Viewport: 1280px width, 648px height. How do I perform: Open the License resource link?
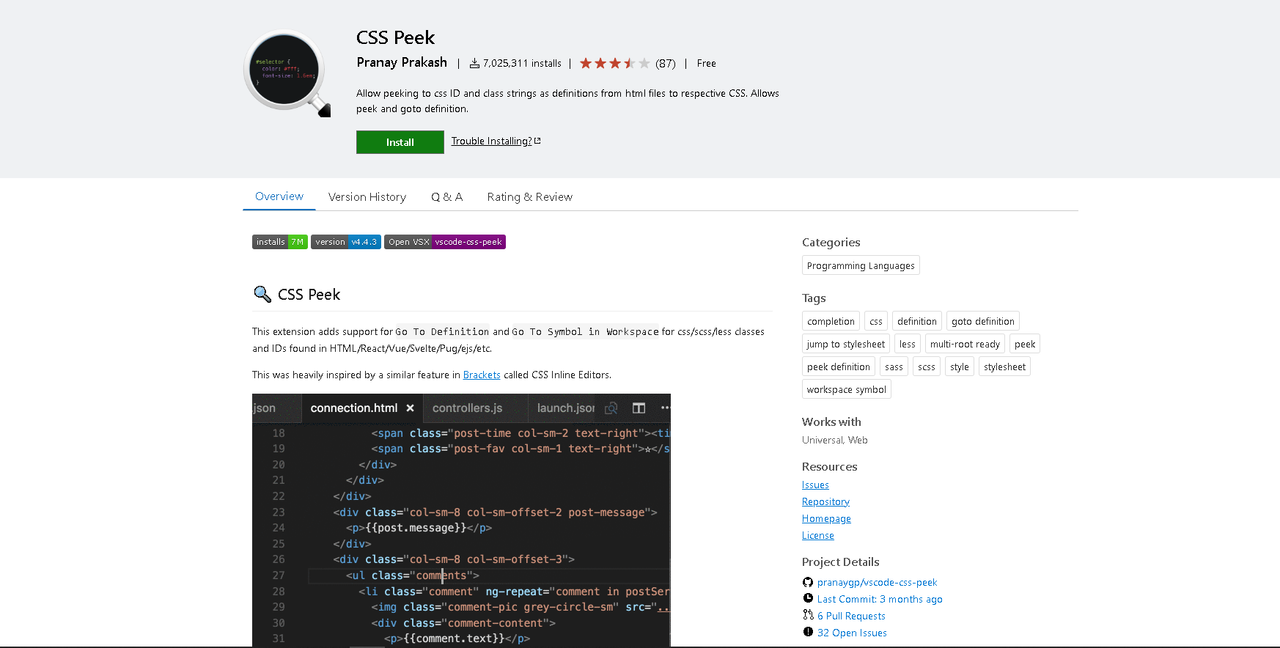(818, 535)
